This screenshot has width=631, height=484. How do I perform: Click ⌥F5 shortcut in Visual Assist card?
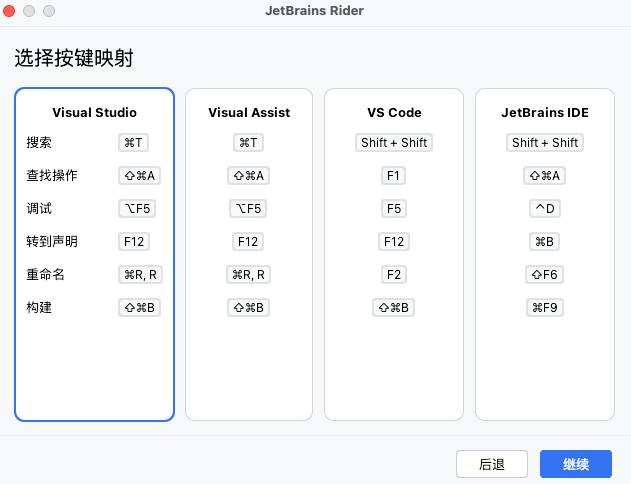[248, 208]
